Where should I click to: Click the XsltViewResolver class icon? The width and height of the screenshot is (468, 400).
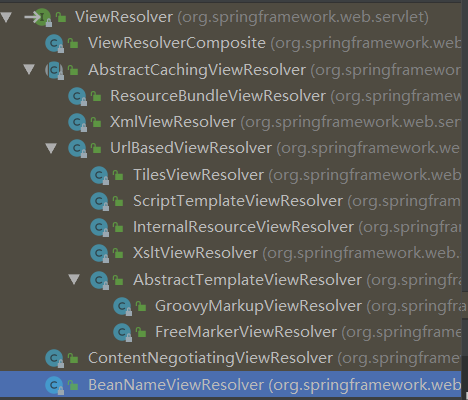tap(99, 253)
